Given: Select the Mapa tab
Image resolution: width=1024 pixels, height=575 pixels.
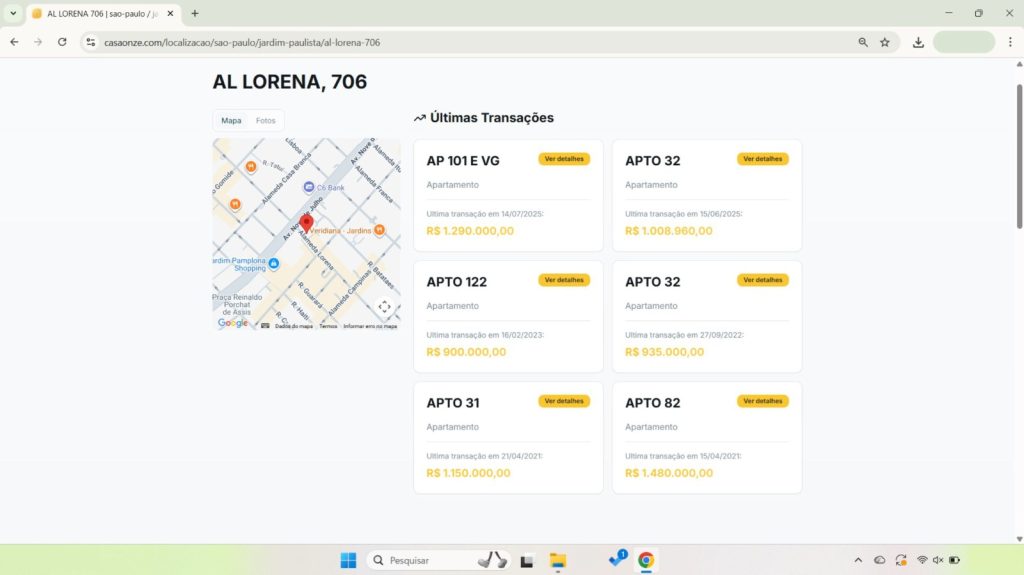Looking at the screenshot, I should click(231, 120).
